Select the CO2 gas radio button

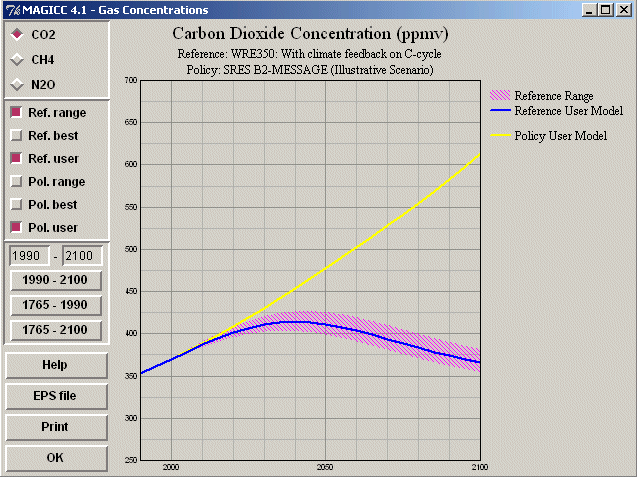tap(16, 35)
